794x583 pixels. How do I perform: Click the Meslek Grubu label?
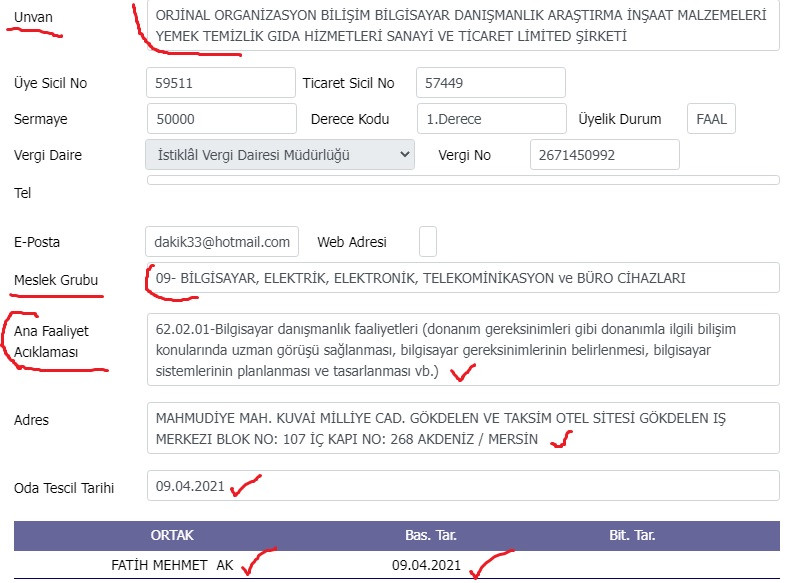56,280
